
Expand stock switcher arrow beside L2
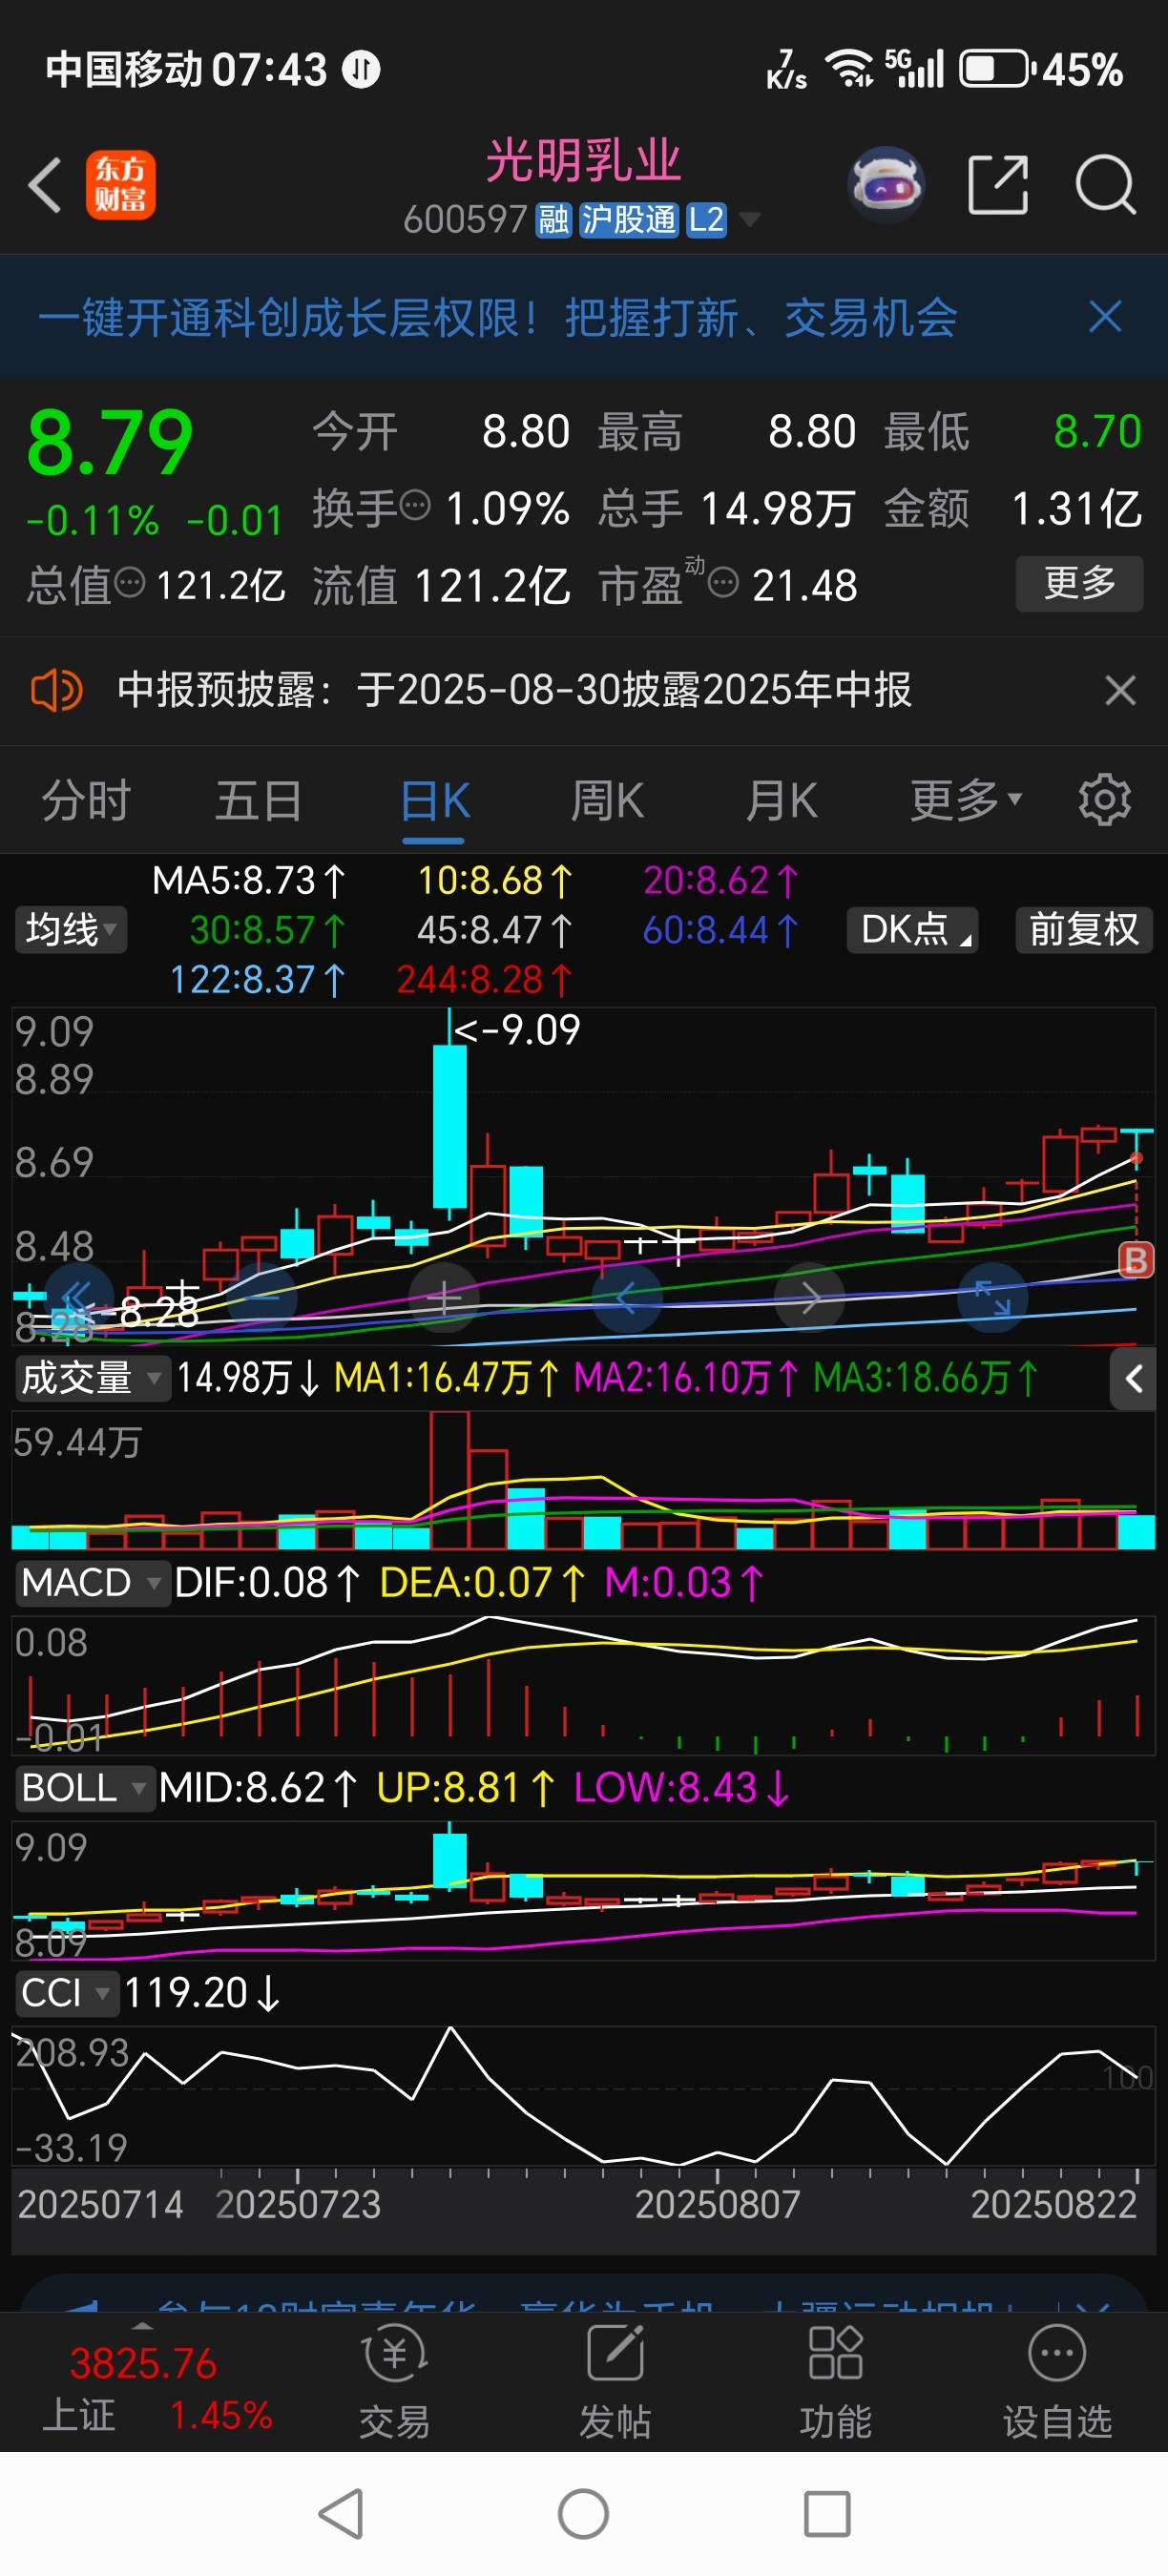(x=748, y=219)
